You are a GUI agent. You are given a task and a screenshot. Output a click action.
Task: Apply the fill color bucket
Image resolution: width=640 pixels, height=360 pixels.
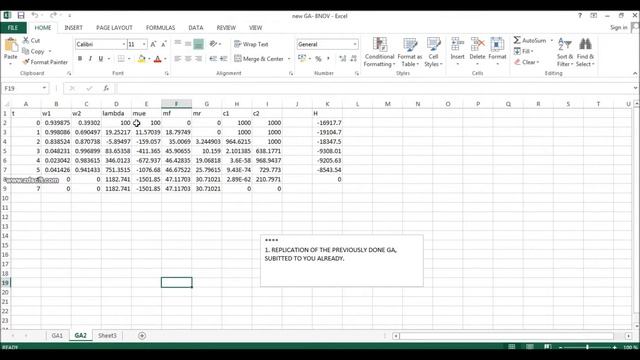tap(141, 59)
